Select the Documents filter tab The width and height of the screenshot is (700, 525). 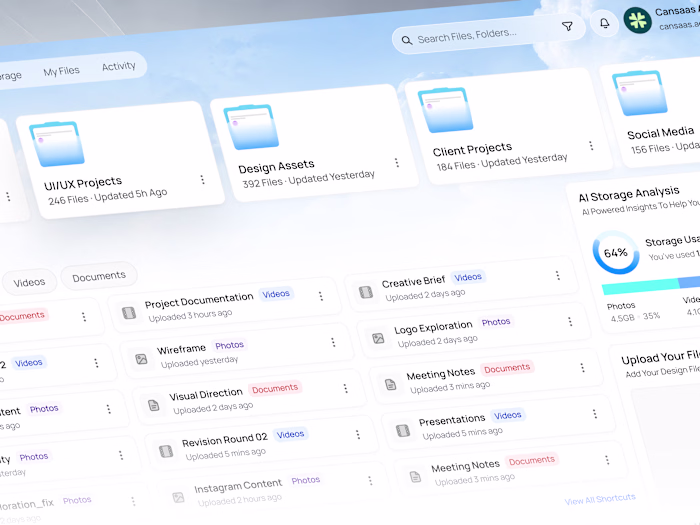[99, 276]
